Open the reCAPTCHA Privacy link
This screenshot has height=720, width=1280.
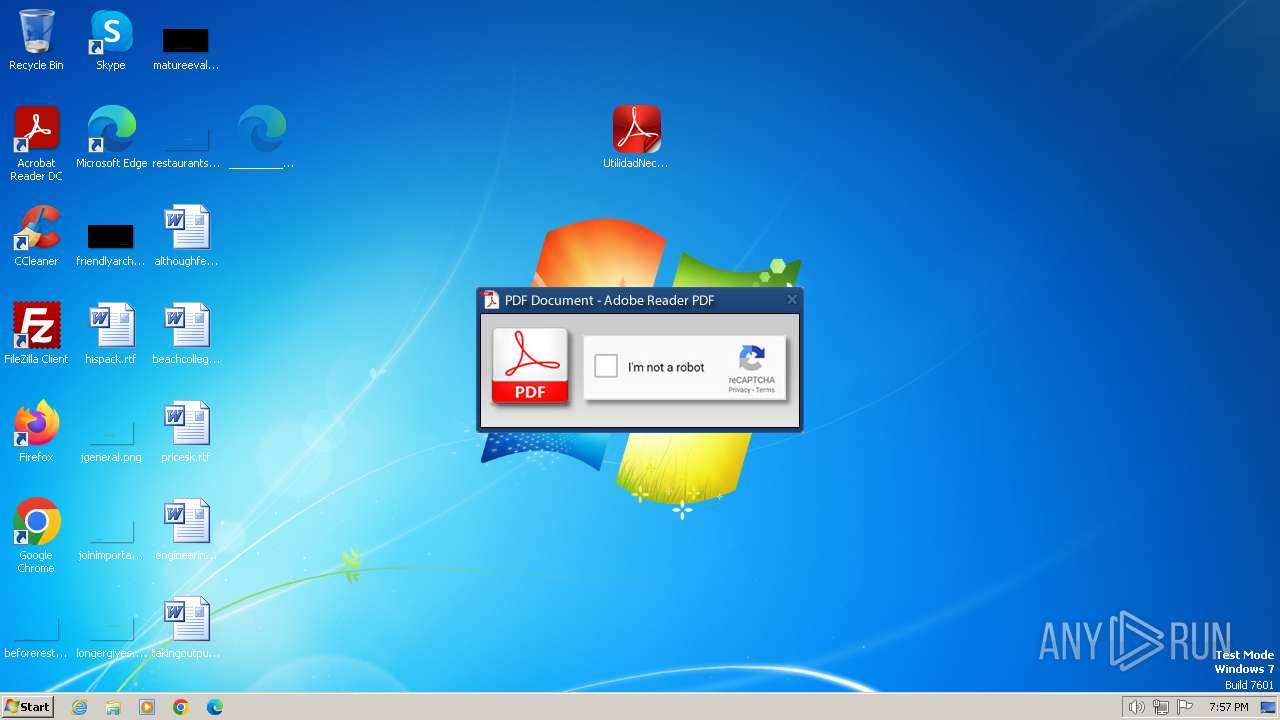click(739, 390)
